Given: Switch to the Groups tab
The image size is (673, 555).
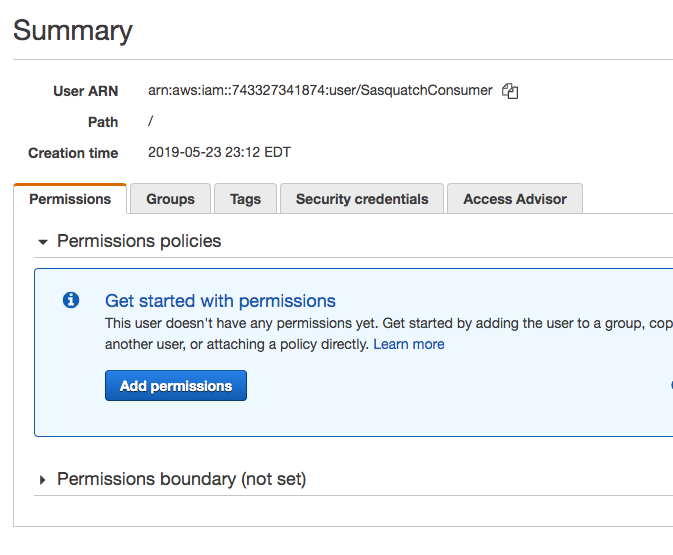Looking at the screenshot, I should (x=170, y=199).
